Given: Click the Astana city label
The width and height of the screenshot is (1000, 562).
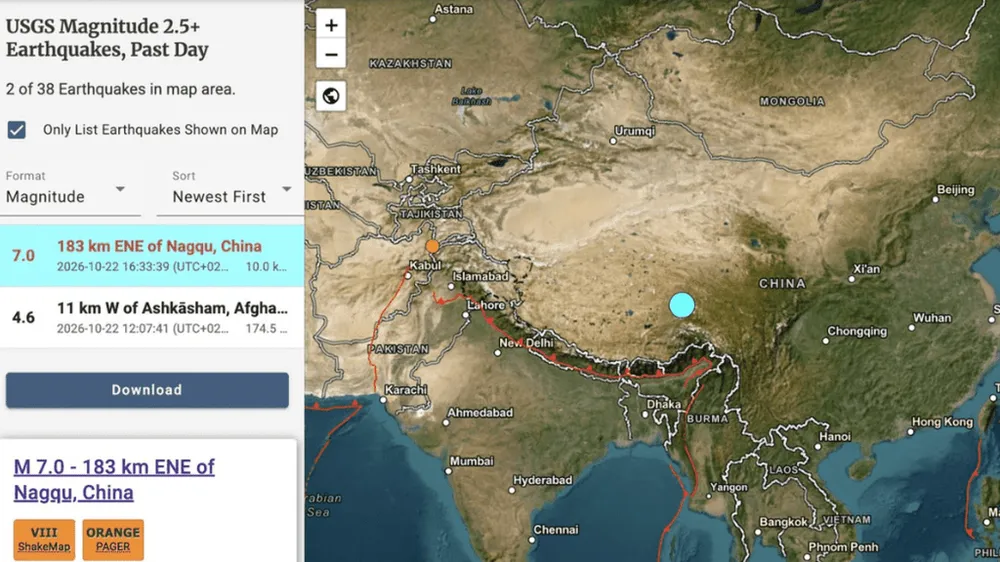Looking at the screenshot, I should coord(453,10).
